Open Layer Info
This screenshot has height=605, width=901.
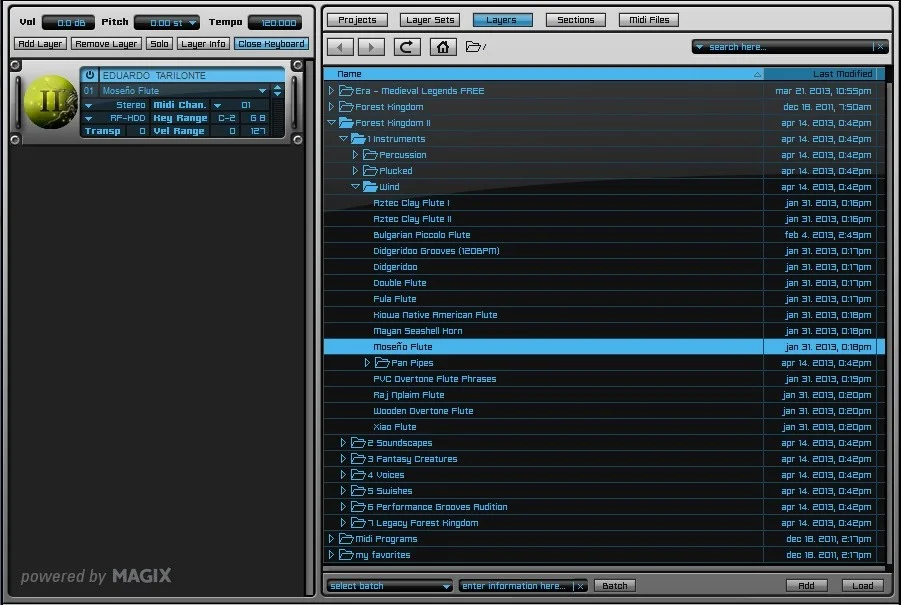(x=203, y=44)
